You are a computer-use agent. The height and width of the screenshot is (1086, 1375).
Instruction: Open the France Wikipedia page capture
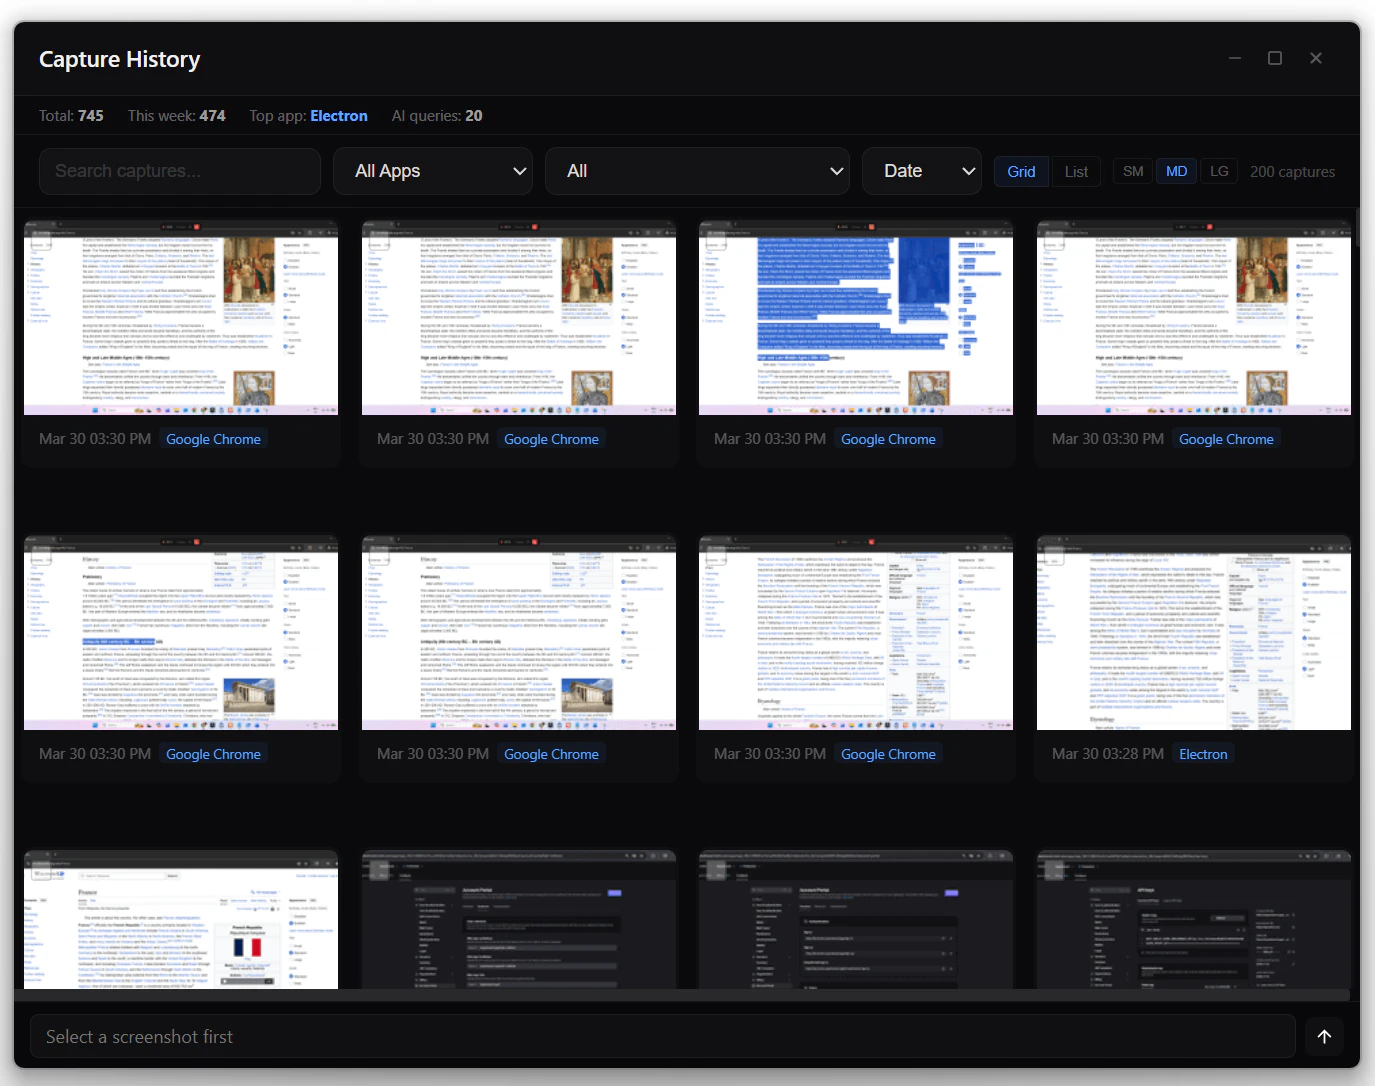click(x=181, y=919)
